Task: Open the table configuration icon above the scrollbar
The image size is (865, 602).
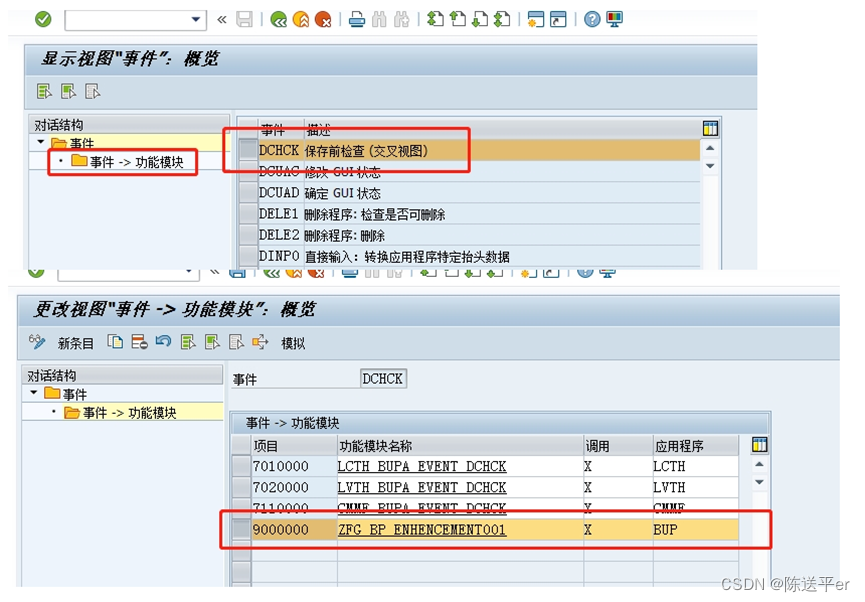Action: pyautogui.click(x=759, y=445)
